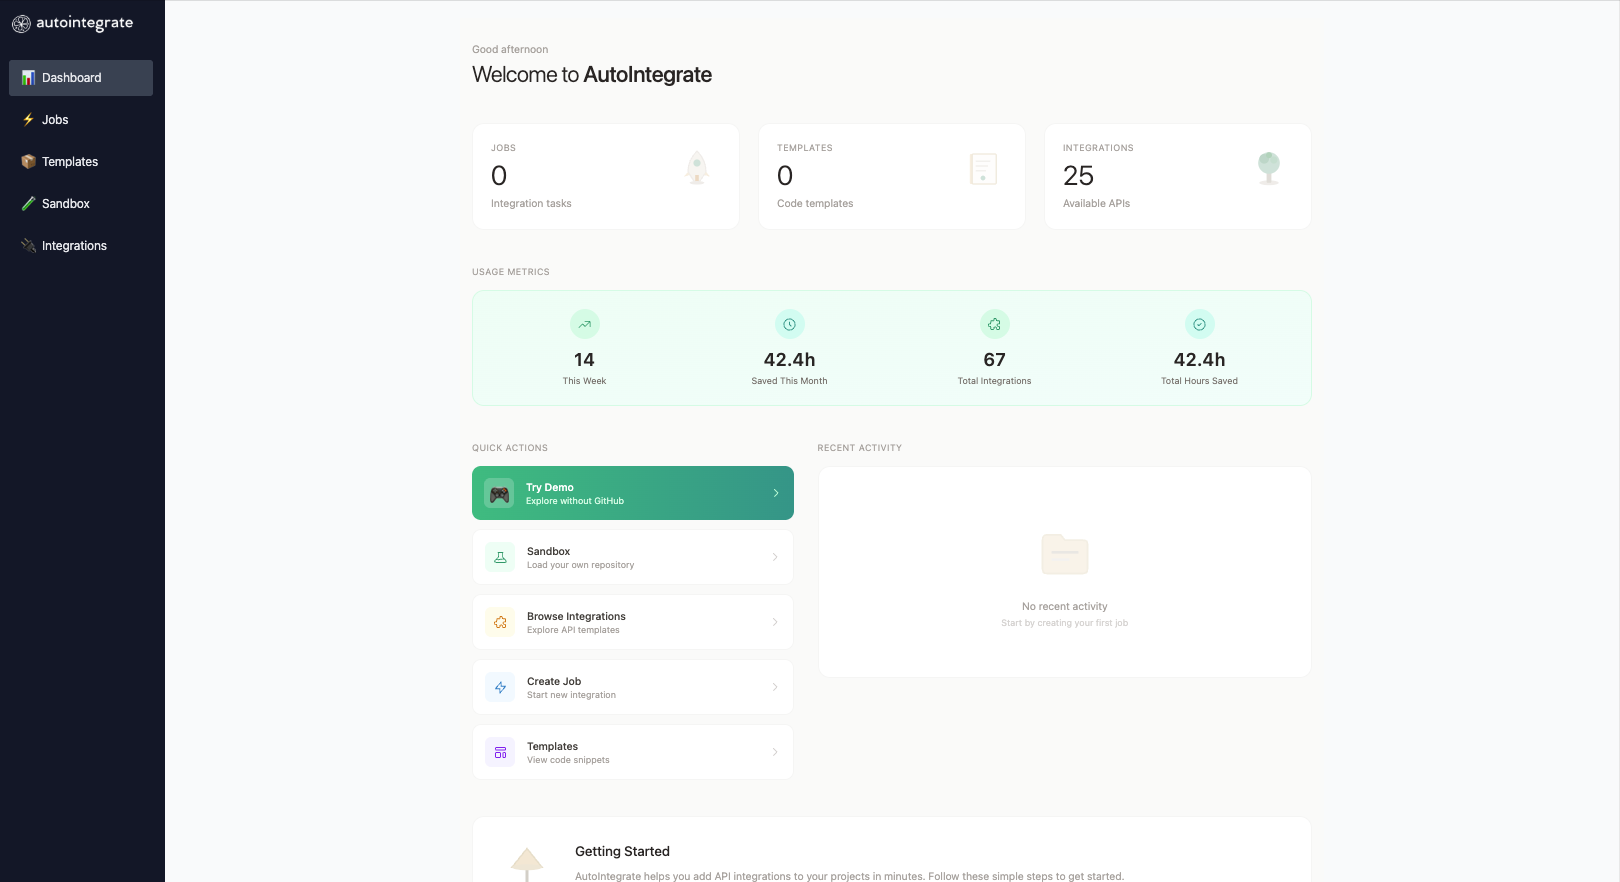Open the Sandbox quick action card
Viewport: 1620px width, 882px height.
633,557
